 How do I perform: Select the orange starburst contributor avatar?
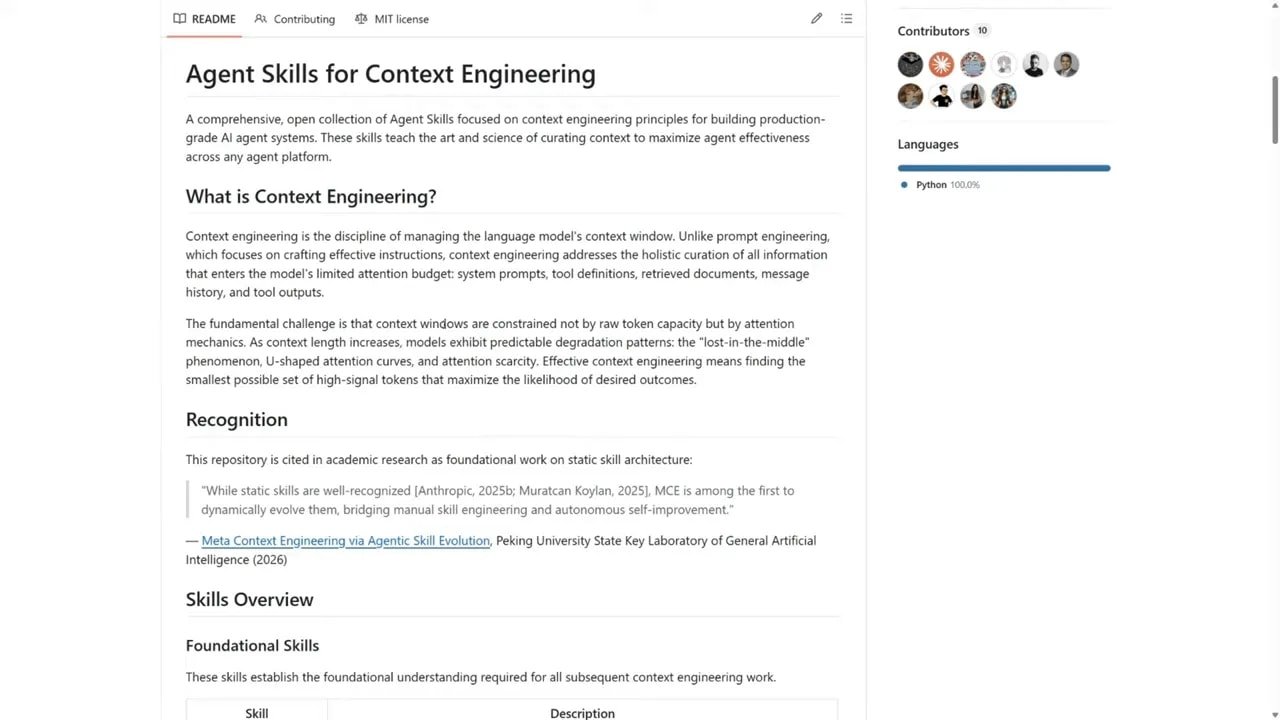coord(941,64)
